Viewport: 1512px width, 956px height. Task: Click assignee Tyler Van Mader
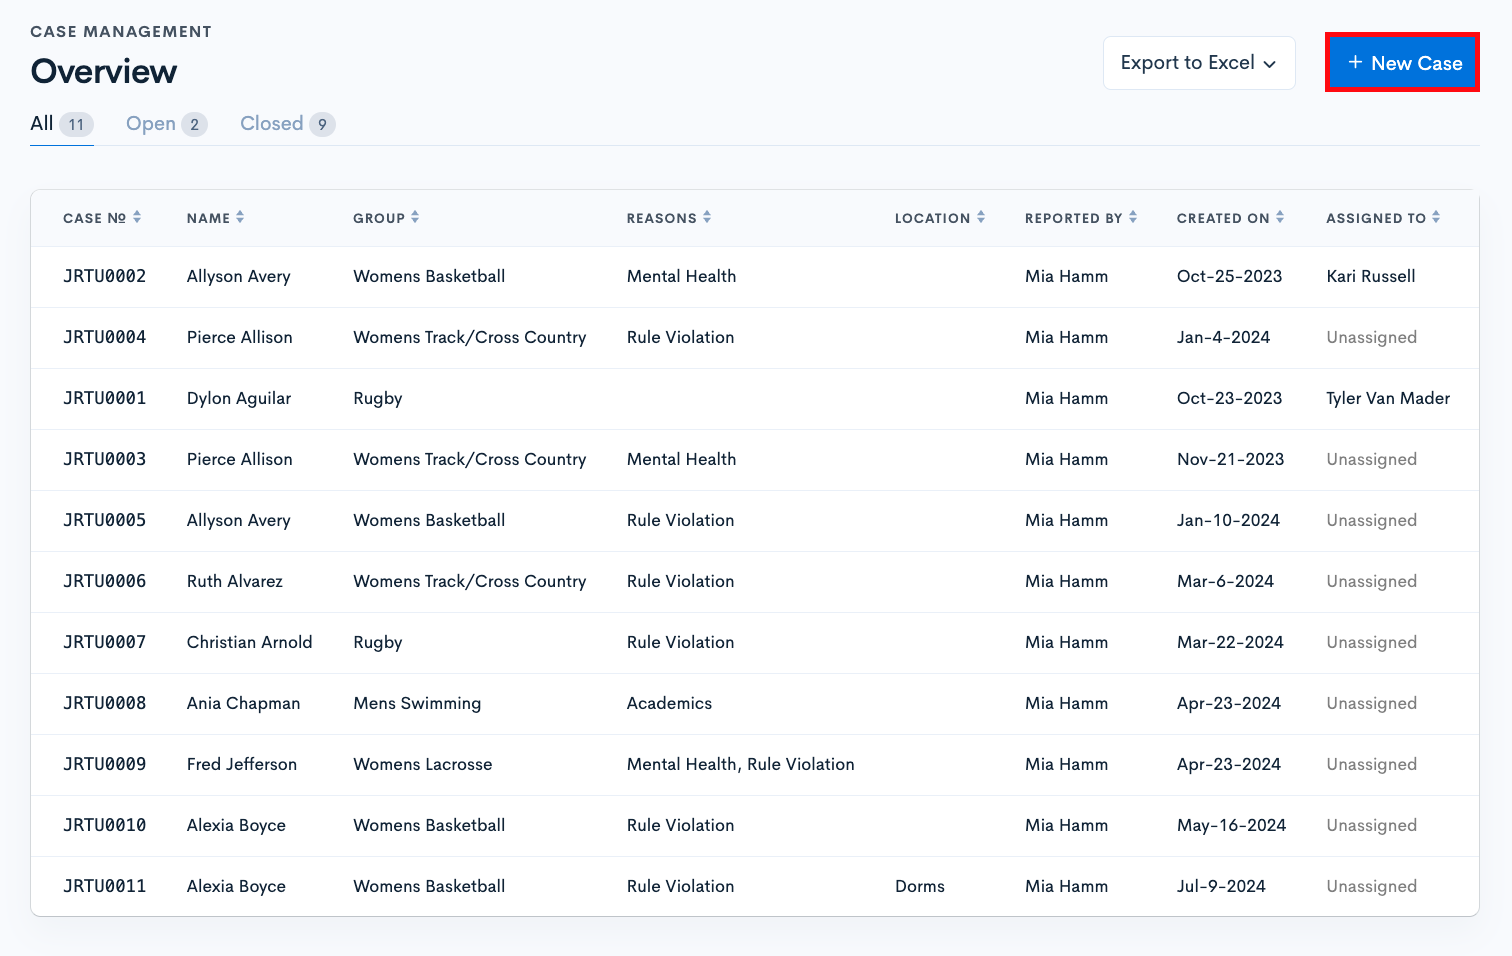(x=1388, y=398)
